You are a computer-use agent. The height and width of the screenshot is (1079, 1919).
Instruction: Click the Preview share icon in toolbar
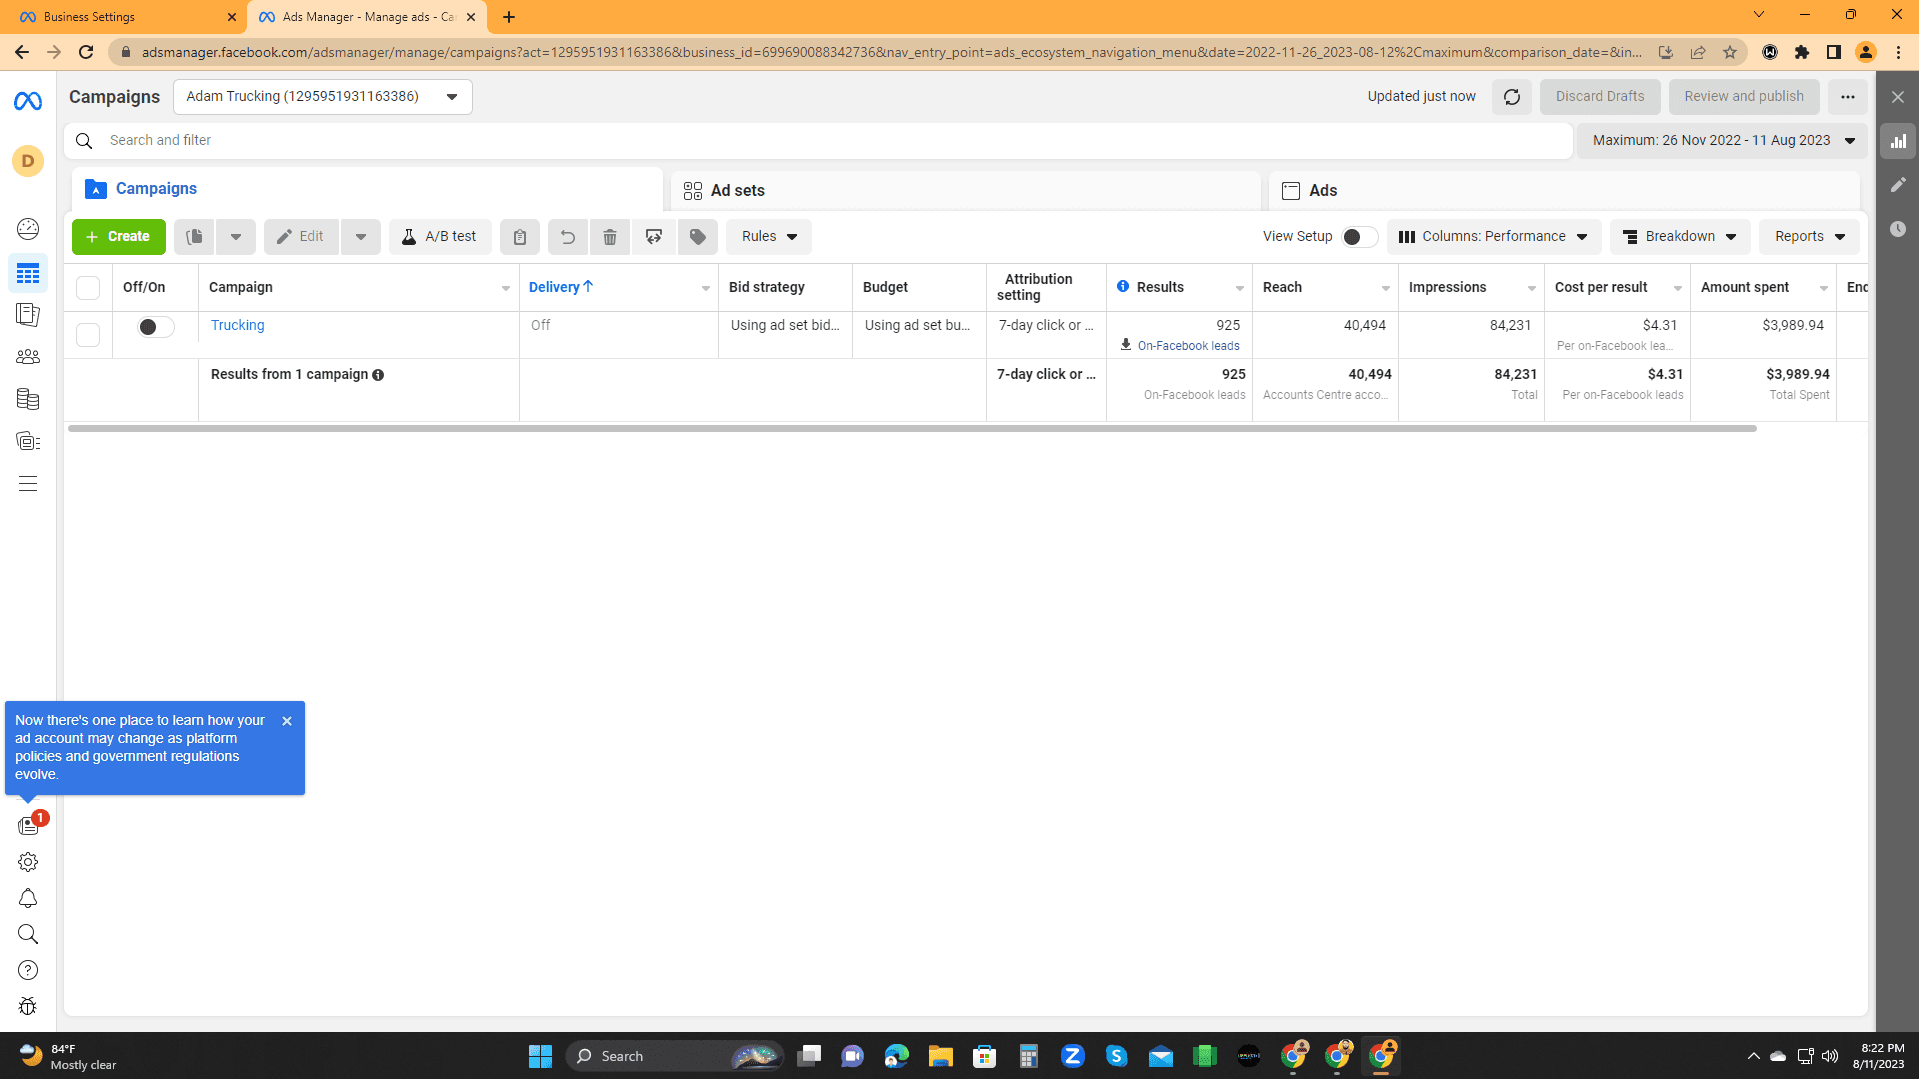(x=654, y=237)
